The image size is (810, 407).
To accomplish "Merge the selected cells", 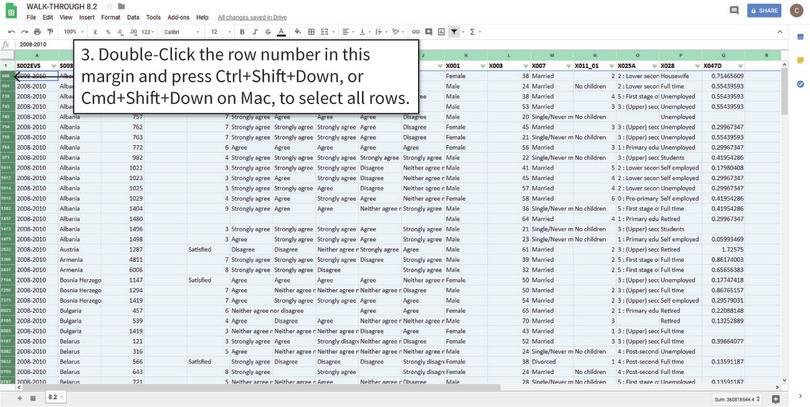I will point(324,32).
